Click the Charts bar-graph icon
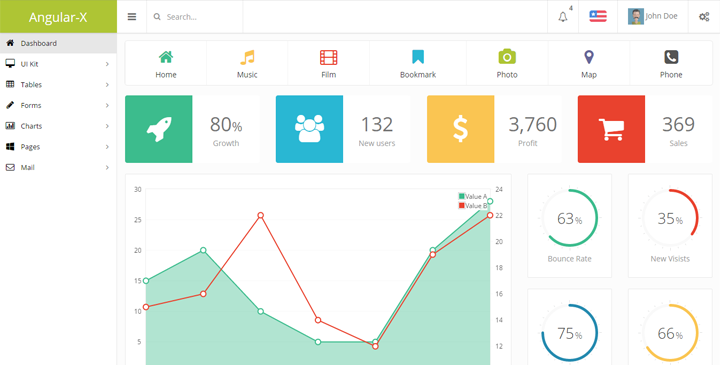The height and width of the screenshot is (365, 720). (x=10, y=125)
